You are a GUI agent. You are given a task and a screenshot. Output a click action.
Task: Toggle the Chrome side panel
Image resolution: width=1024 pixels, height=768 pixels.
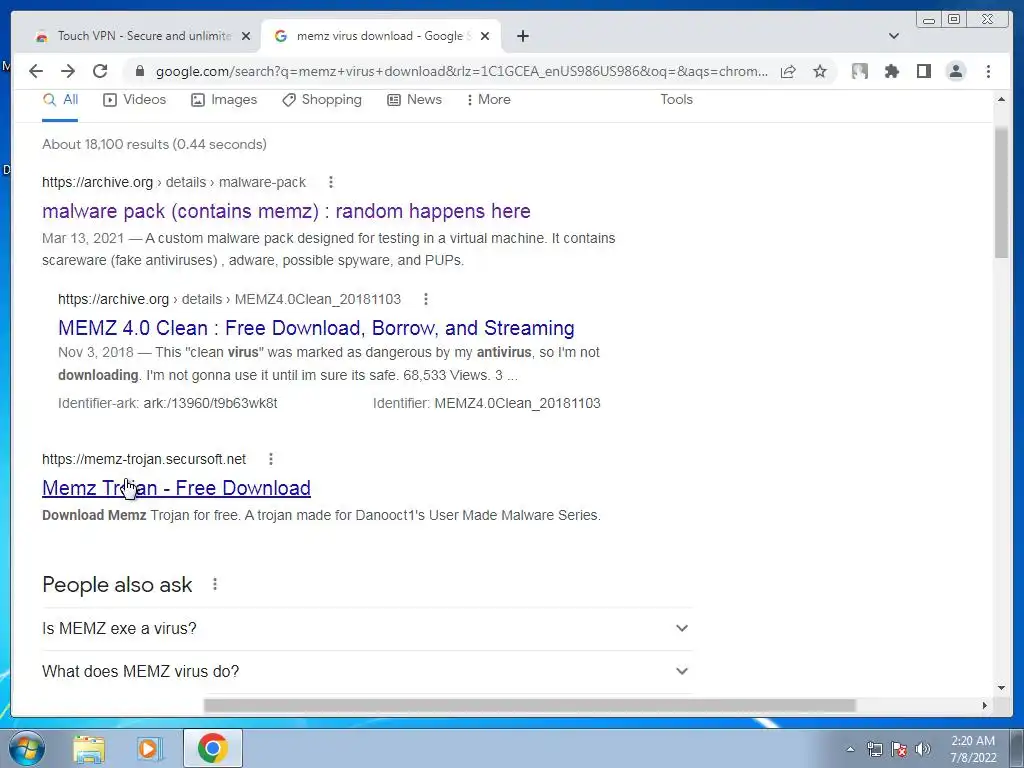923,71
